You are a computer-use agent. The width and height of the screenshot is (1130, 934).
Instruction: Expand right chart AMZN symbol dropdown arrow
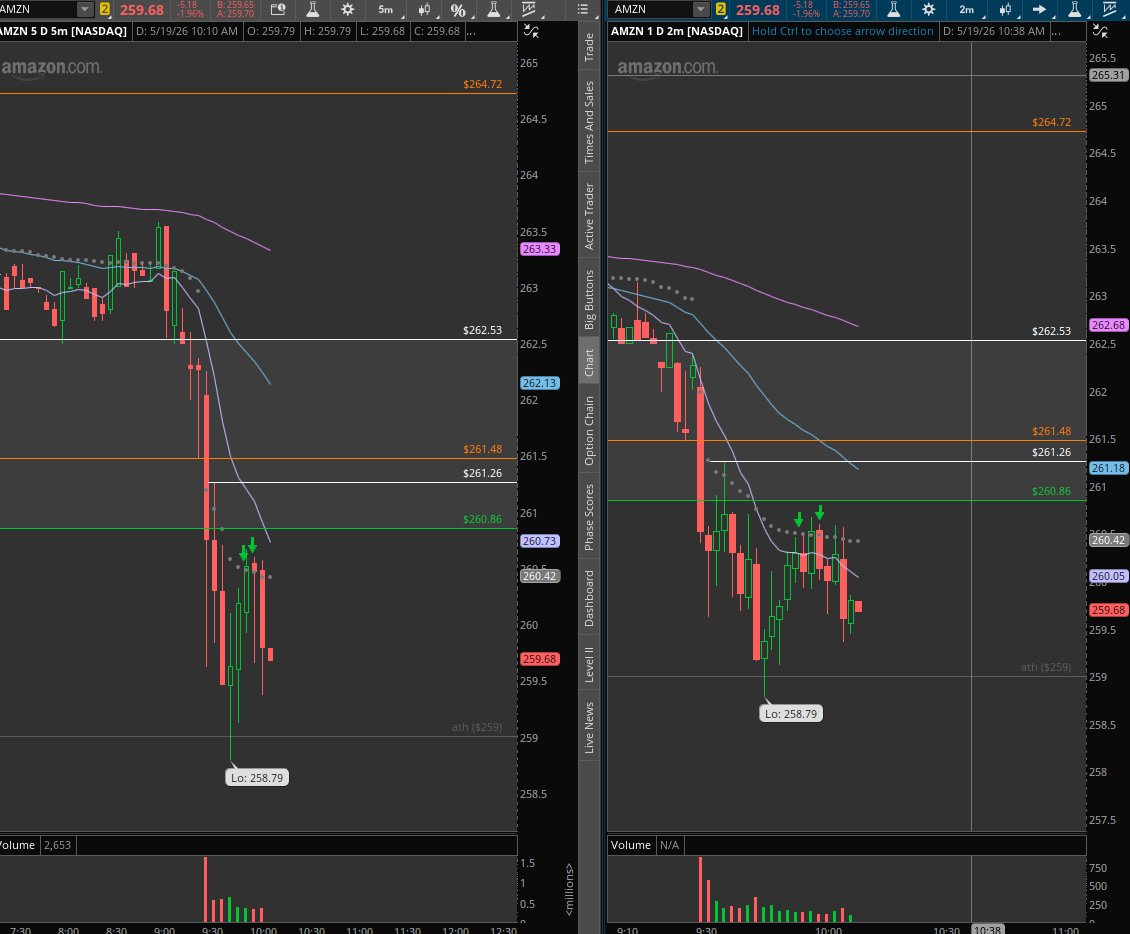(700, 9)
